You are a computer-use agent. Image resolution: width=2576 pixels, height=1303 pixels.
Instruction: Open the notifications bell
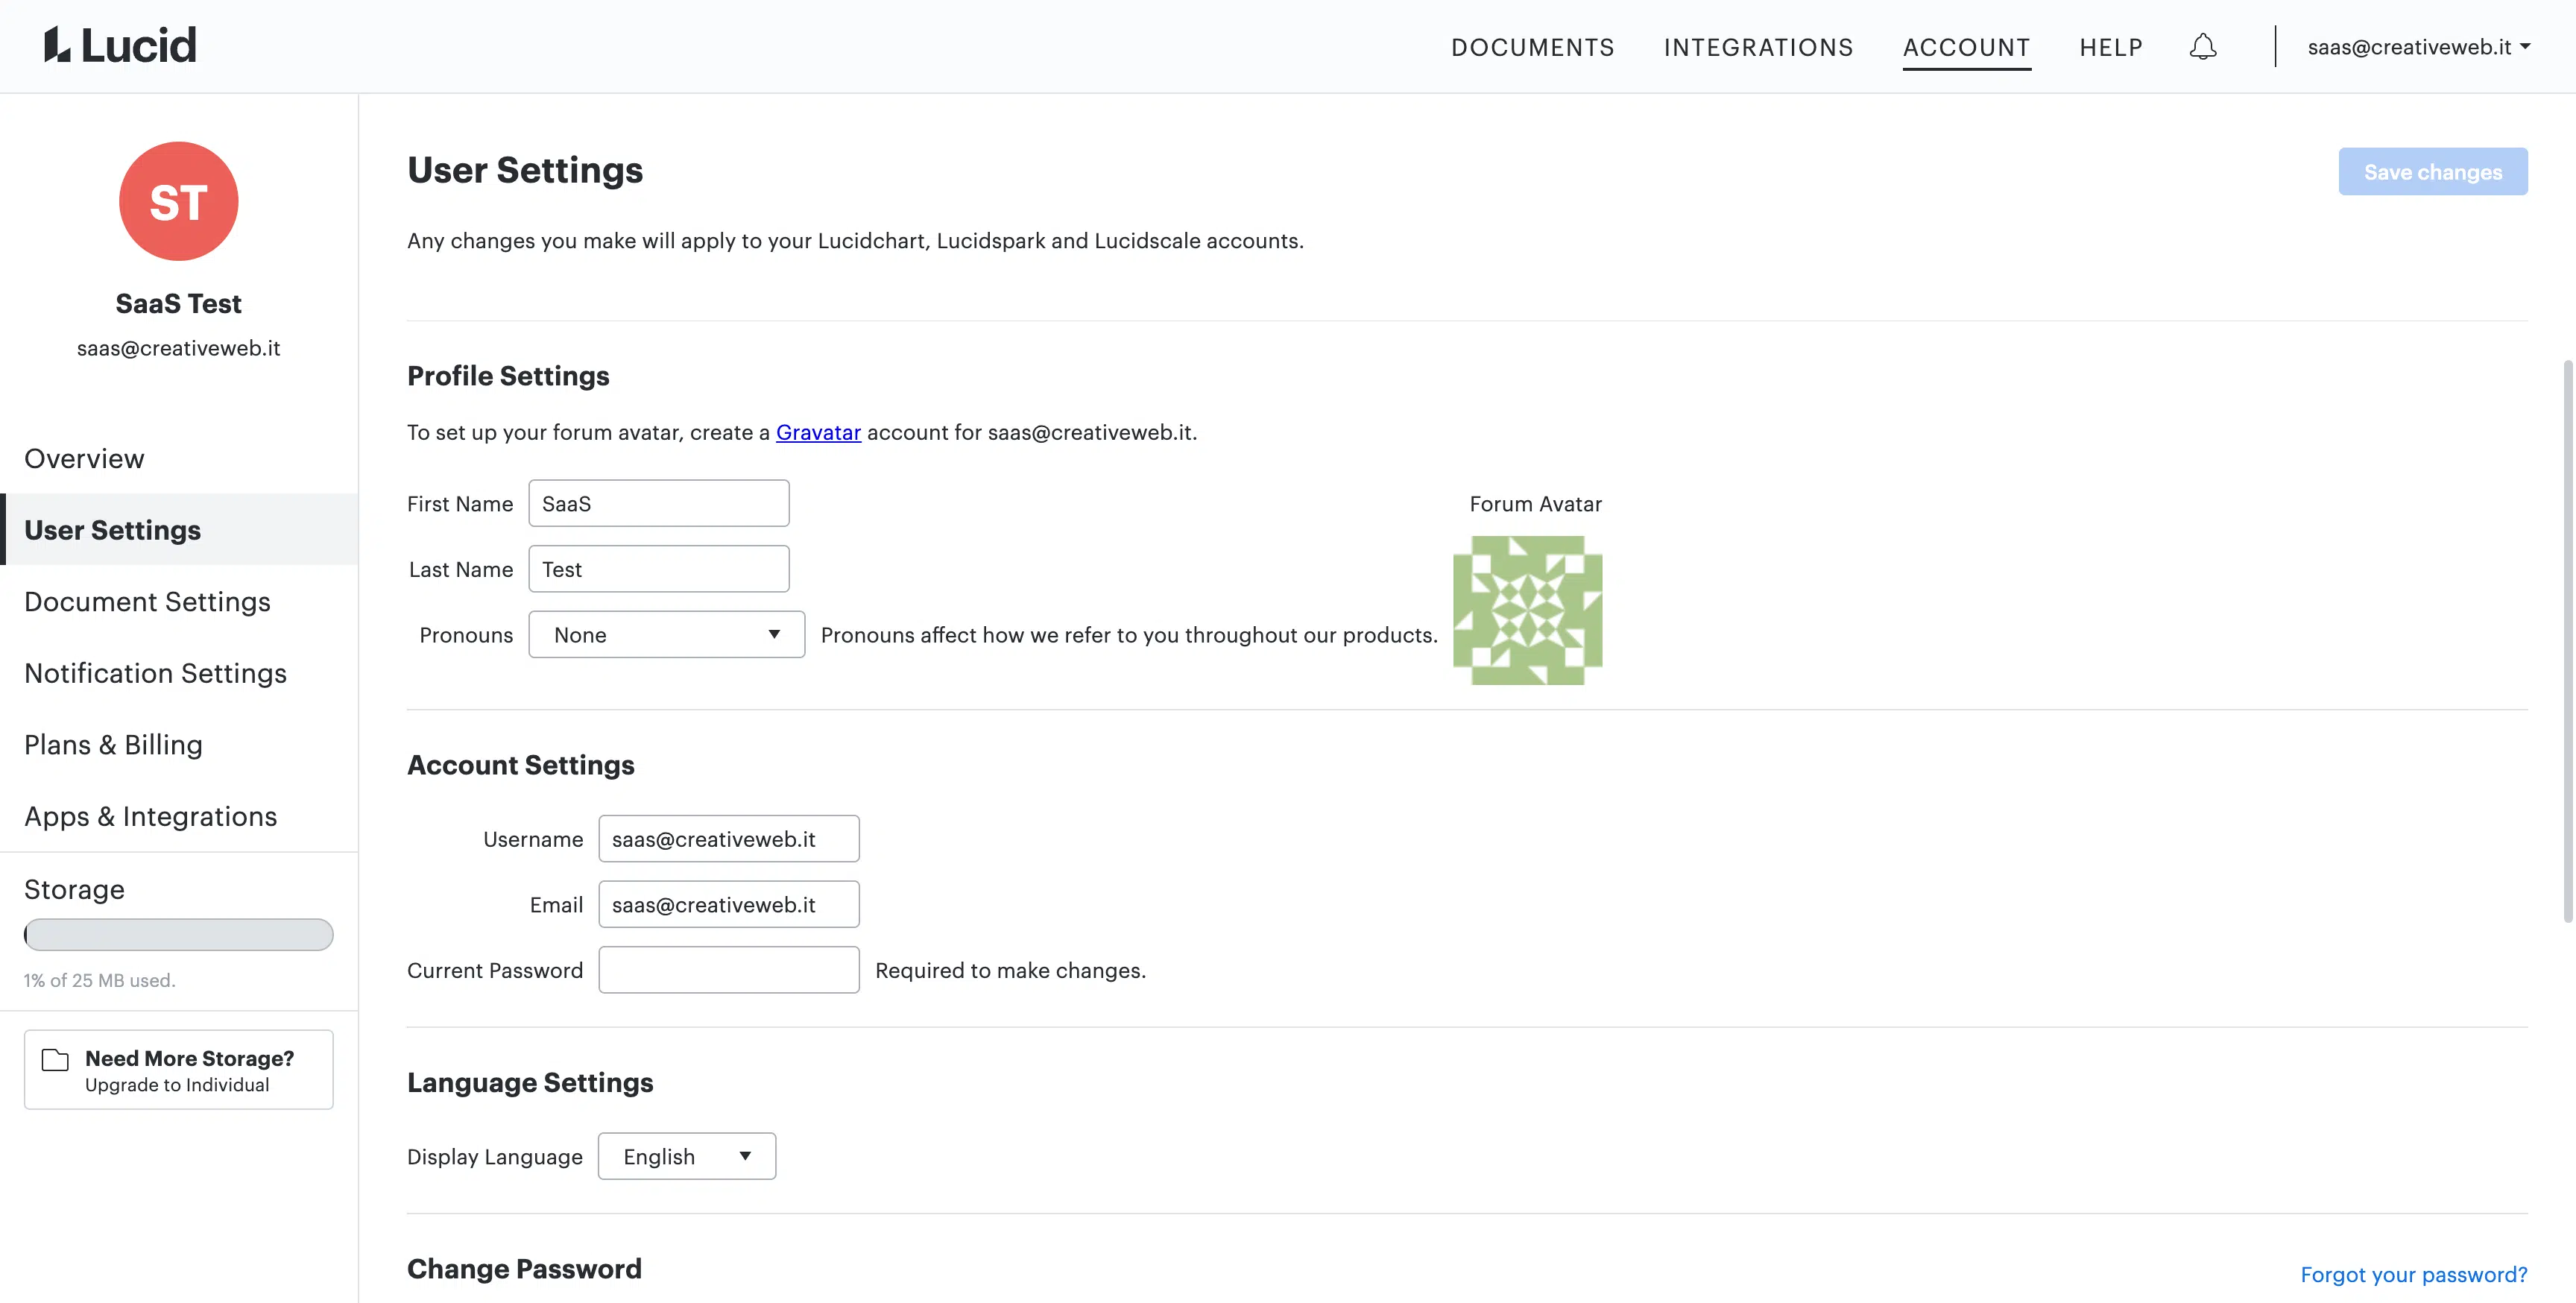point(2203,47)
